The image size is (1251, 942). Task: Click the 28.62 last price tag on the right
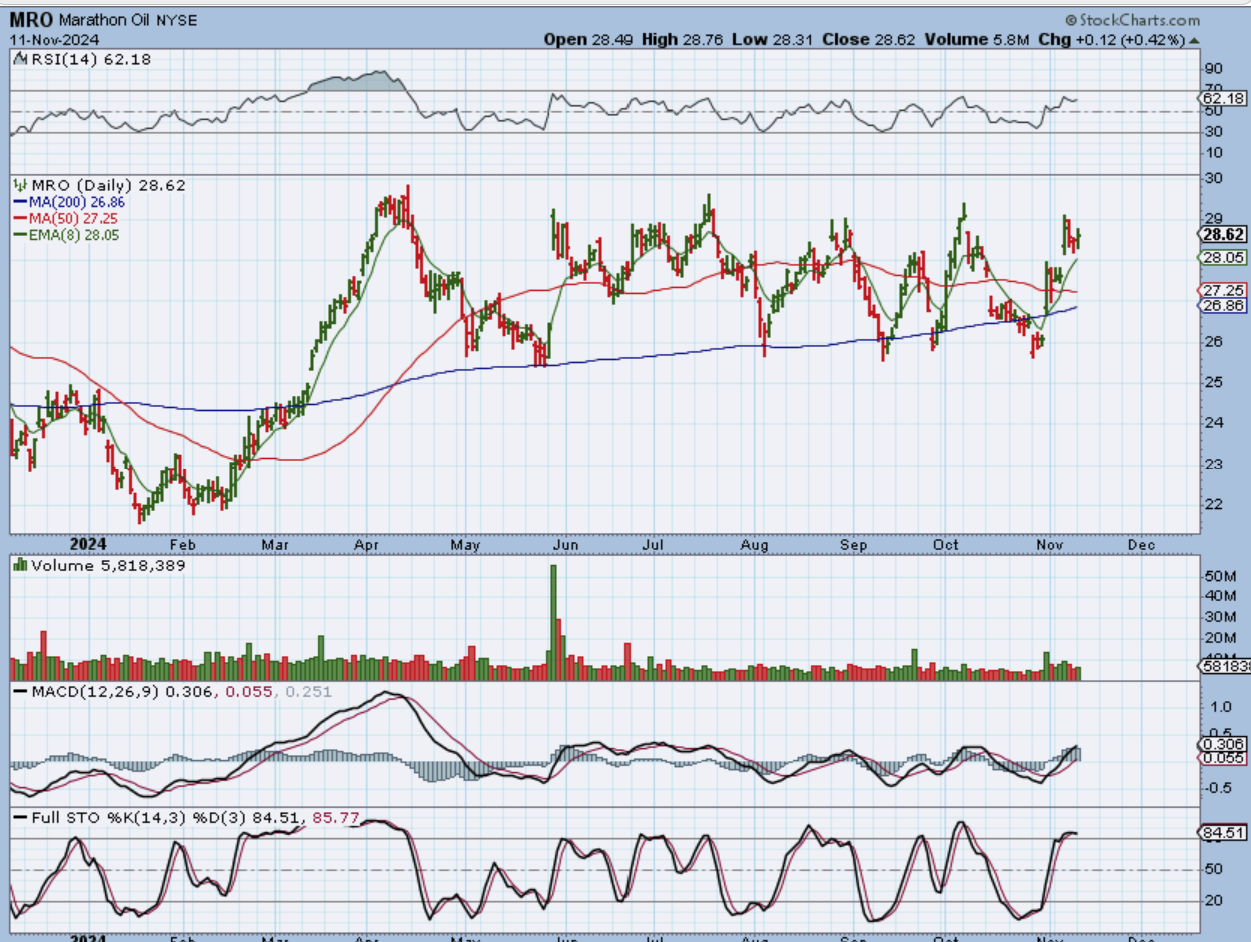point(1224,234)
